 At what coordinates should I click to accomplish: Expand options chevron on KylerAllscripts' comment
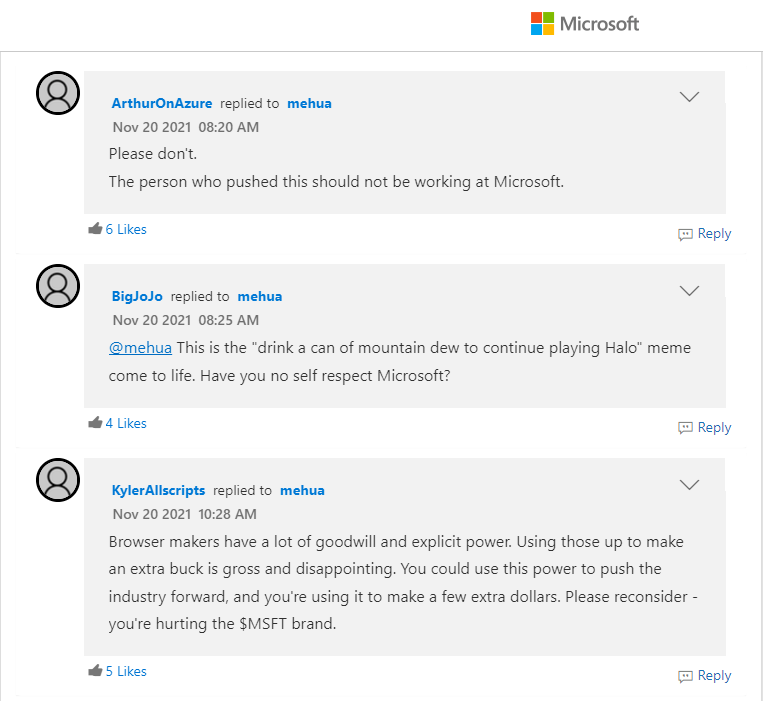(689, 485)
